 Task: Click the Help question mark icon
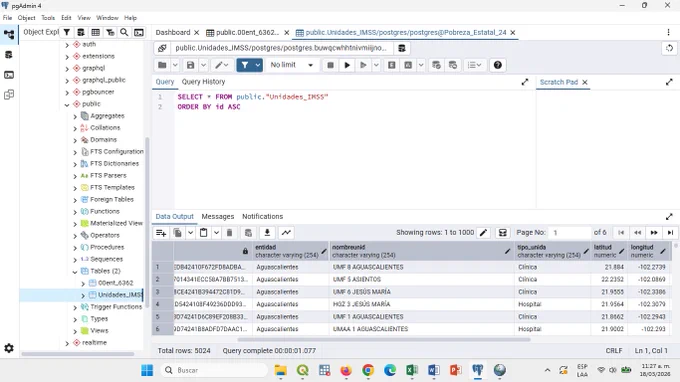498,65
